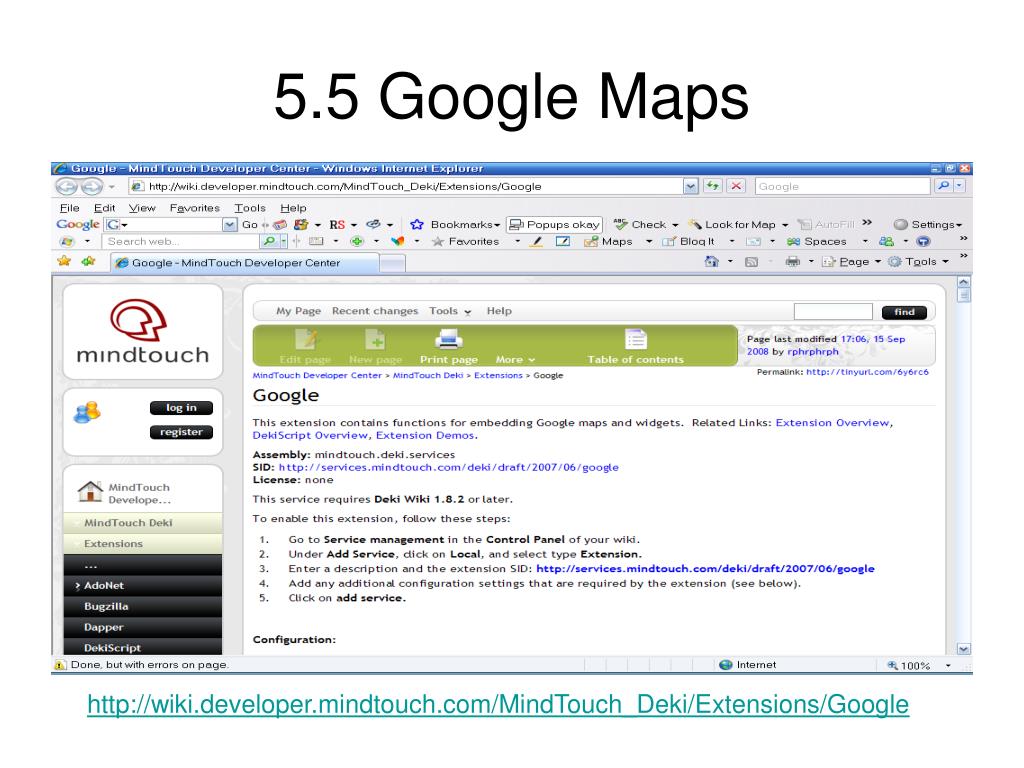The width and height of the screenshot is (1024, 768).
Task: Toggle the Popups okay blocker button
Action: click(554, 224)
